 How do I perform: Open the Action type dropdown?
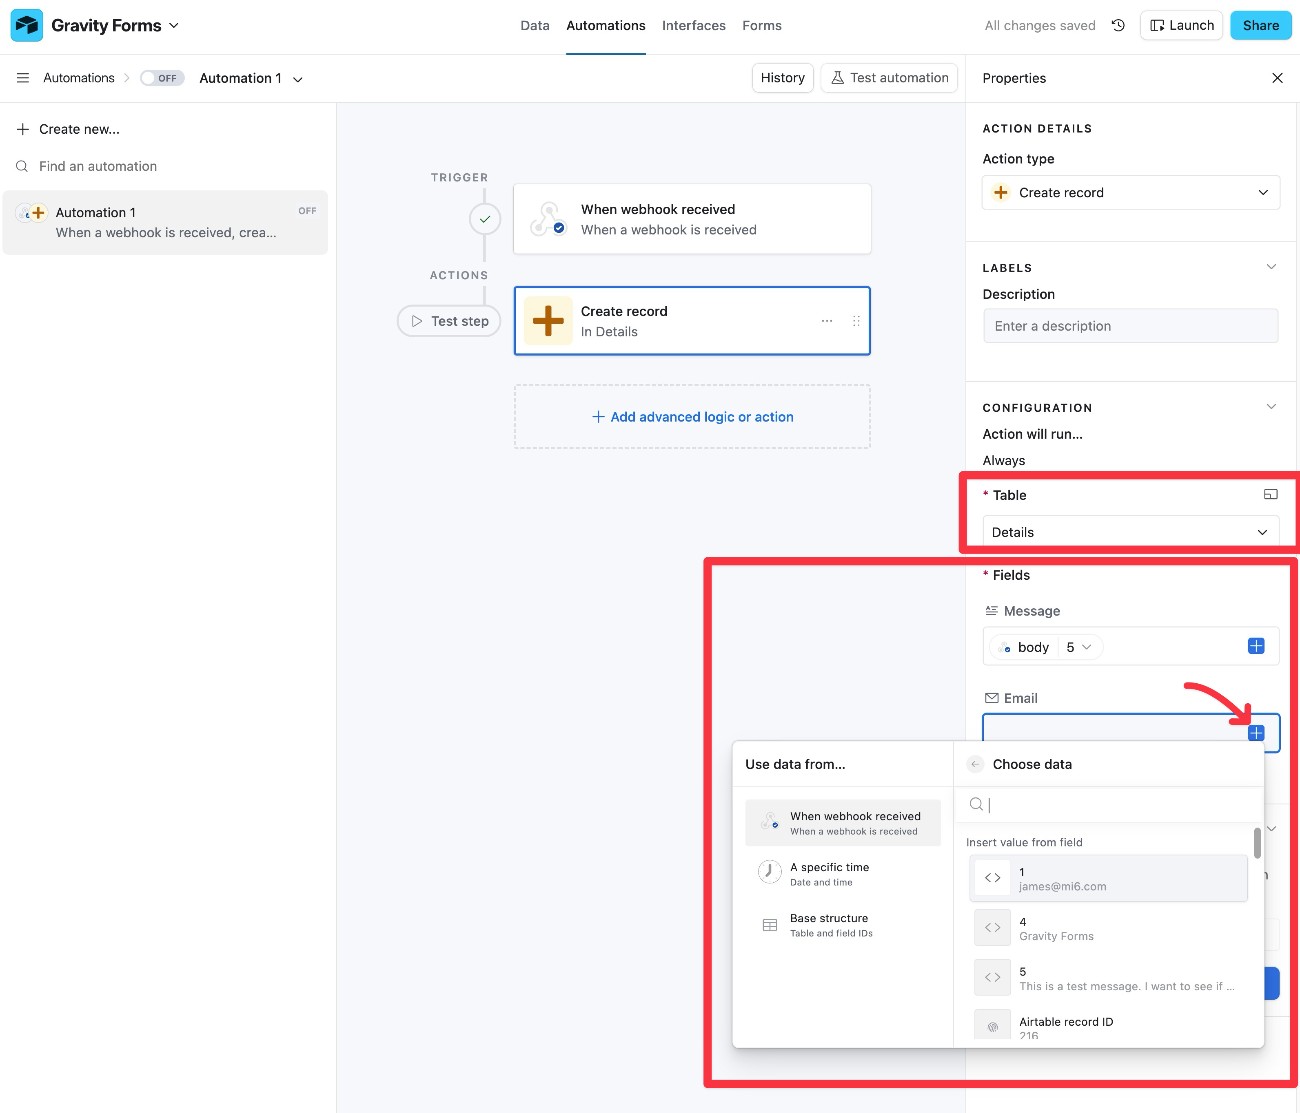tap(1130, 193)
